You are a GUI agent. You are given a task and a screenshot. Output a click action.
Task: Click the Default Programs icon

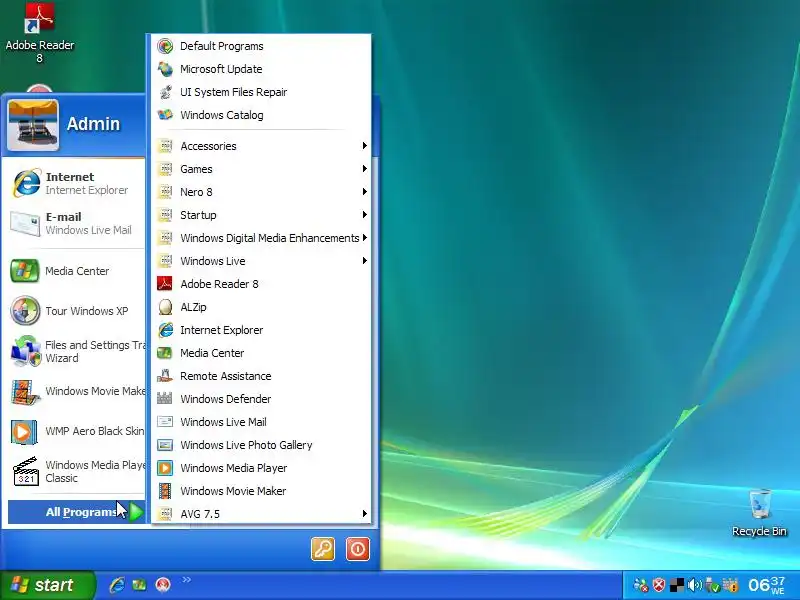pyautogui.click(x=165, y=46)
